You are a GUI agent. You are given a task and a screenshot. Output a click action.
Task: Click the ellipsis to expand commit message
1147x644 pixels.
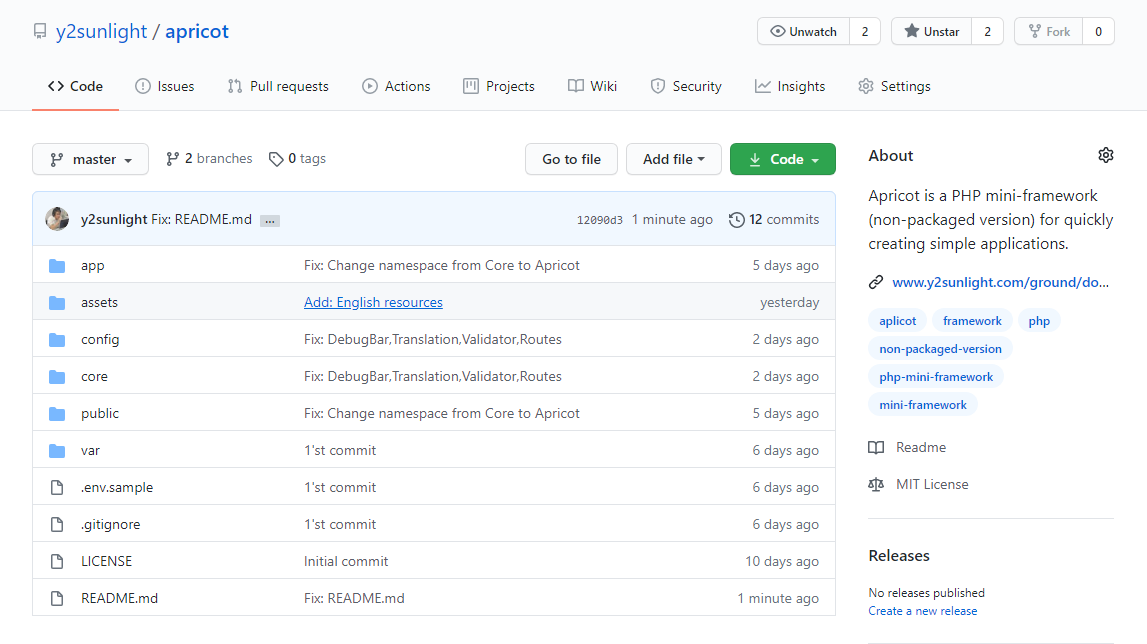269,220
